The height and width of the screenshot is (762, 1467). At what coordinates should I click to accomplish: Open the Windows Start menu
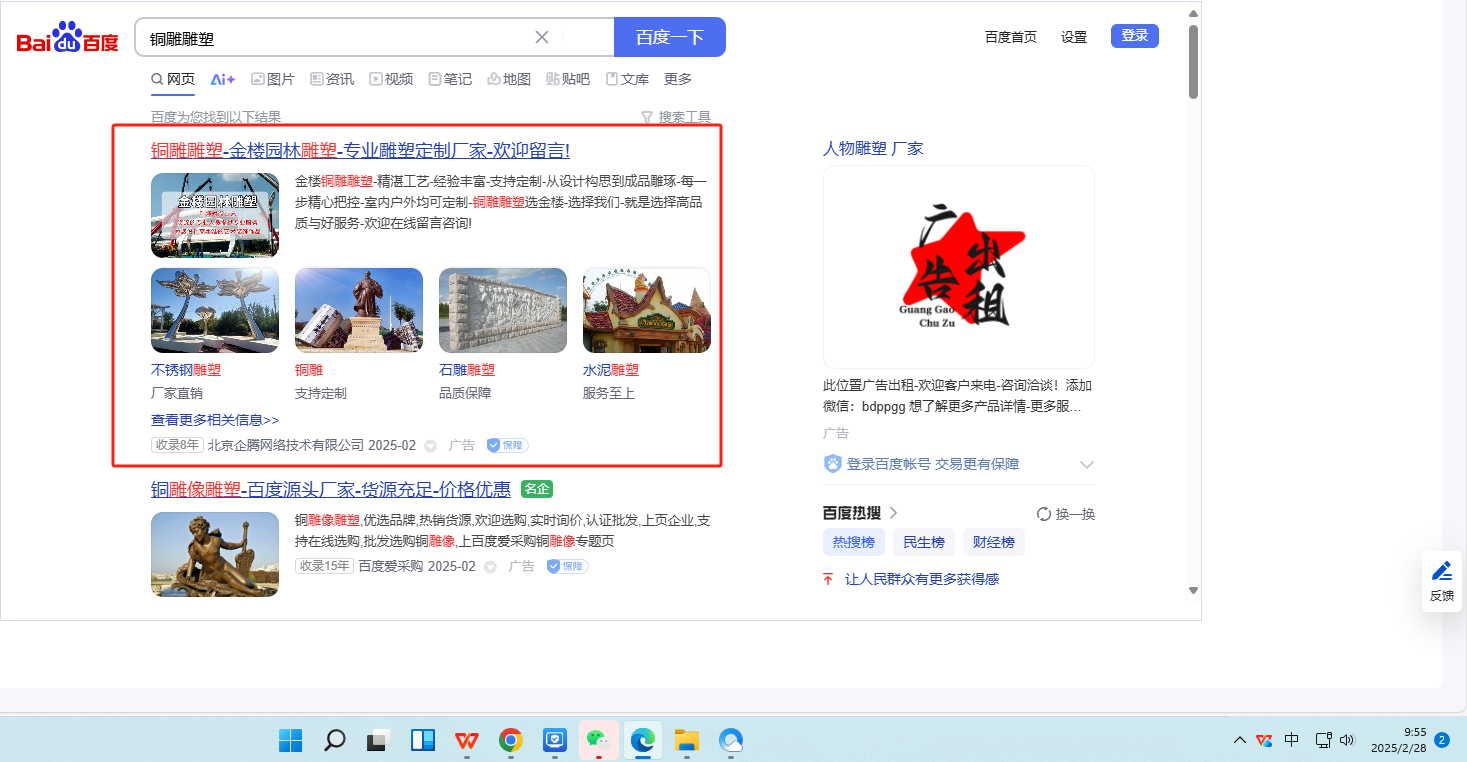[x=291, y=740]
